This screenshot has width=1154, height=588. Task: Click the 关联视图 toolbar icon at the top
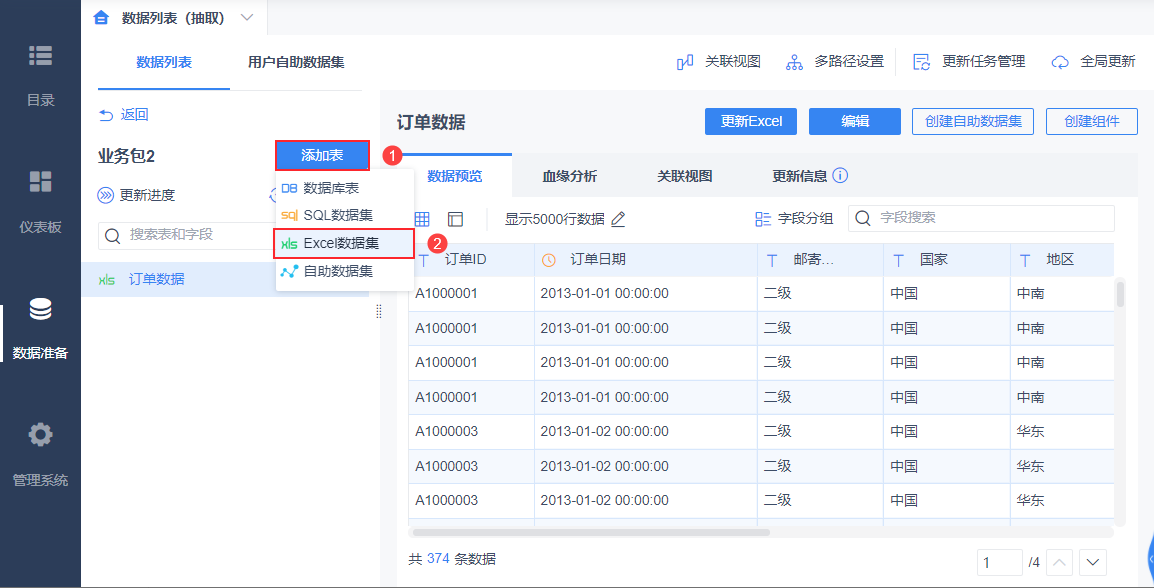pos(685,63)
